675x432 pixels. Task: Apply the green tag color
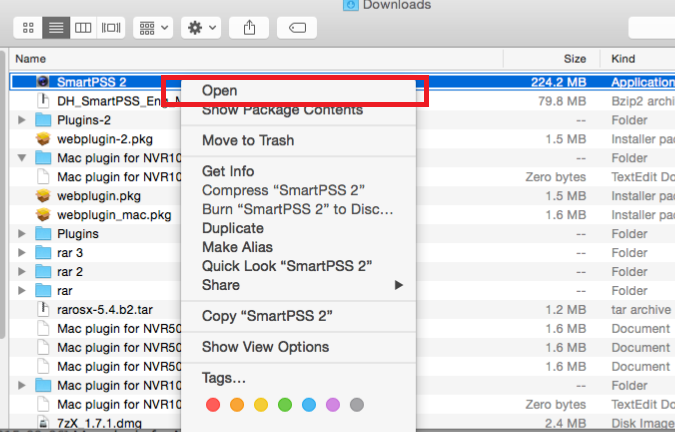point(285,405)
